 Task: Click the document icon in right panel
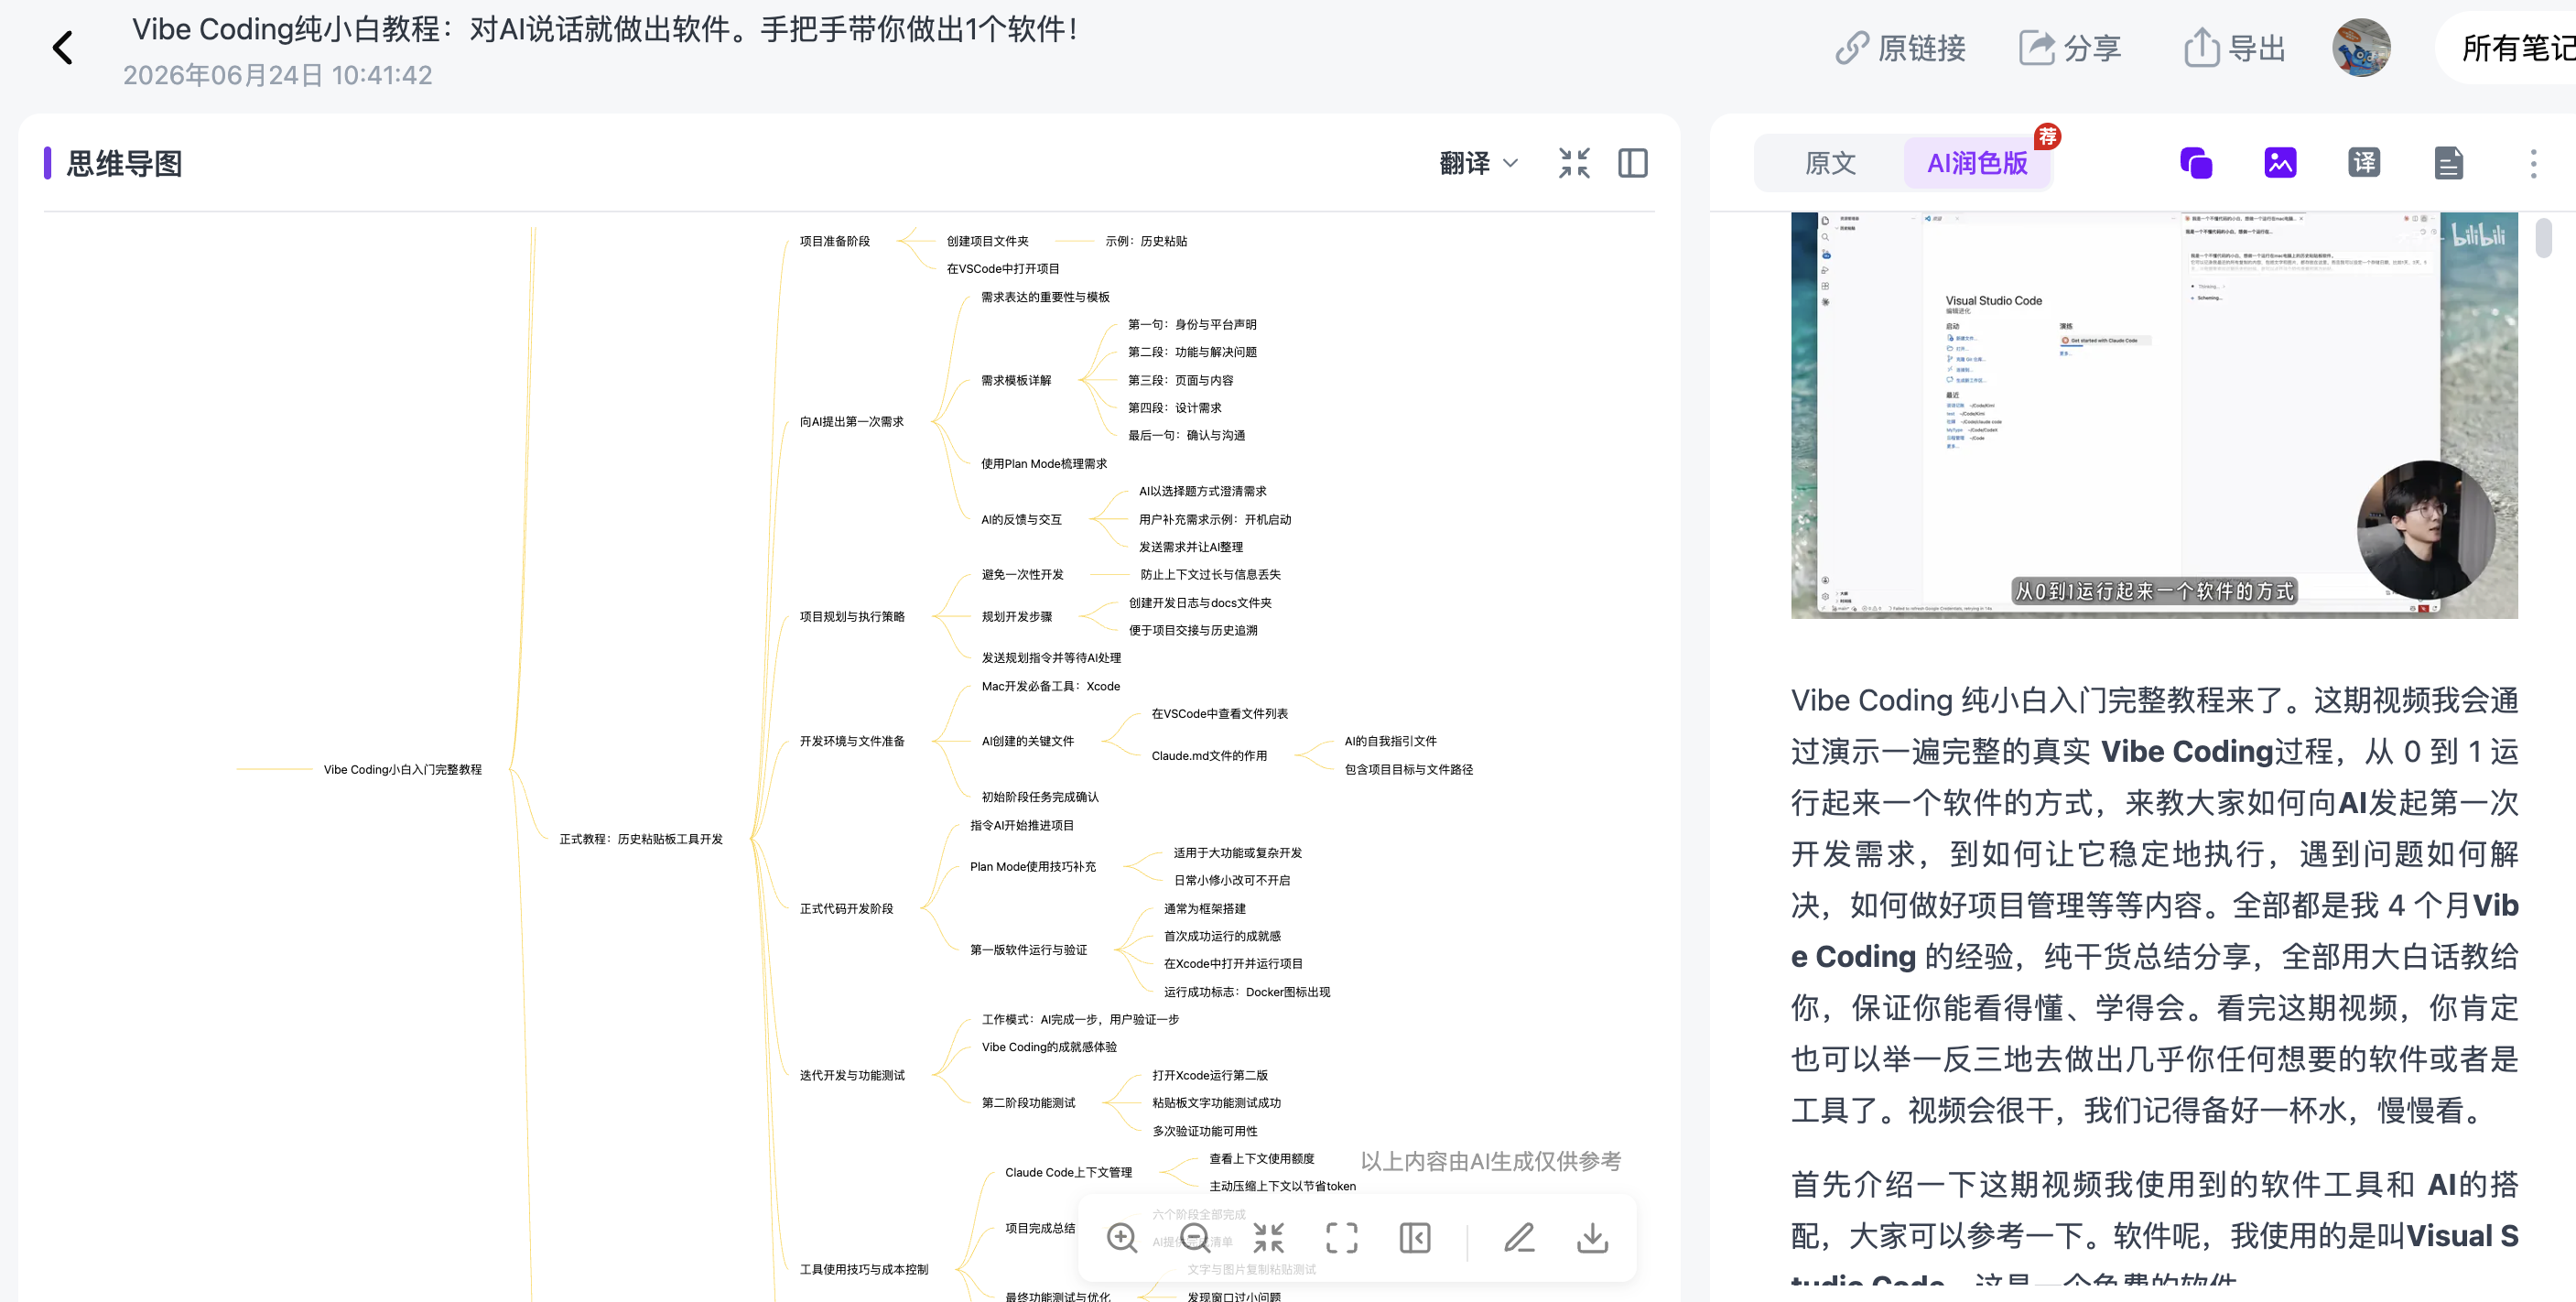coord(2448,163)
